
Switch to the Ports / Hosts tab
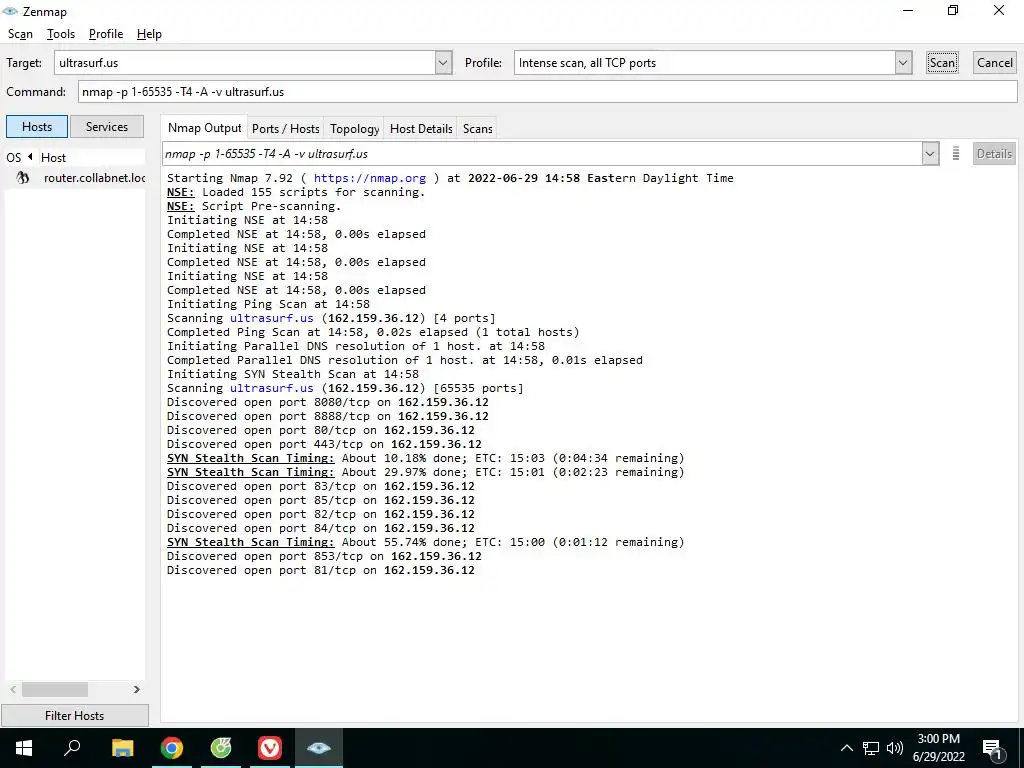point(286,129)
